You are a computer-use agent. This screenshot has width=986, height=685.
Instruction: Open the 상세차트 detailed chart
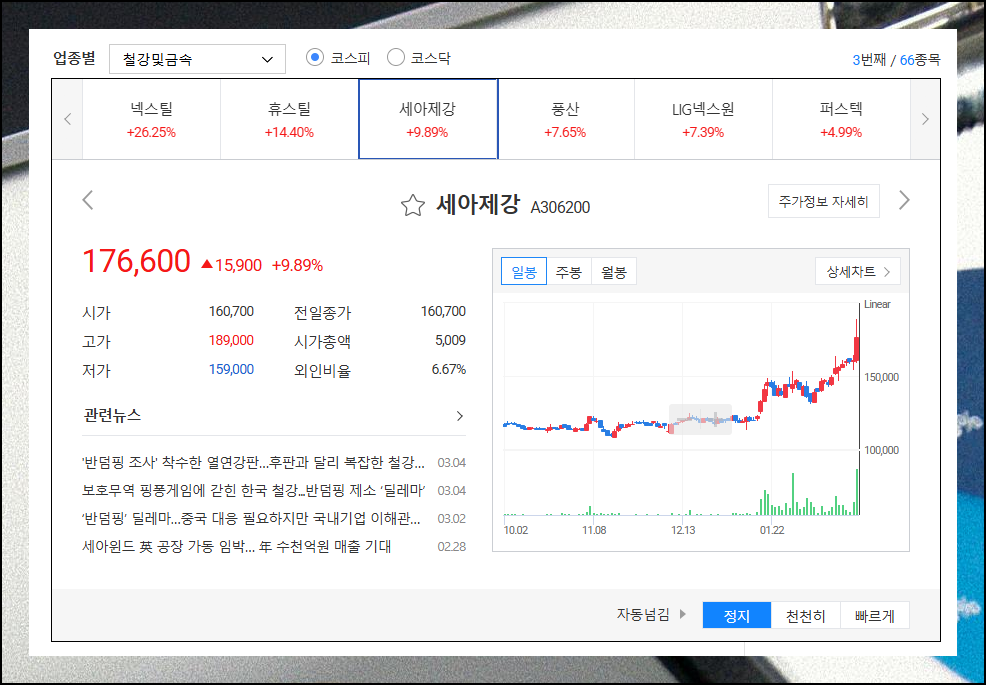click(858, 272)
